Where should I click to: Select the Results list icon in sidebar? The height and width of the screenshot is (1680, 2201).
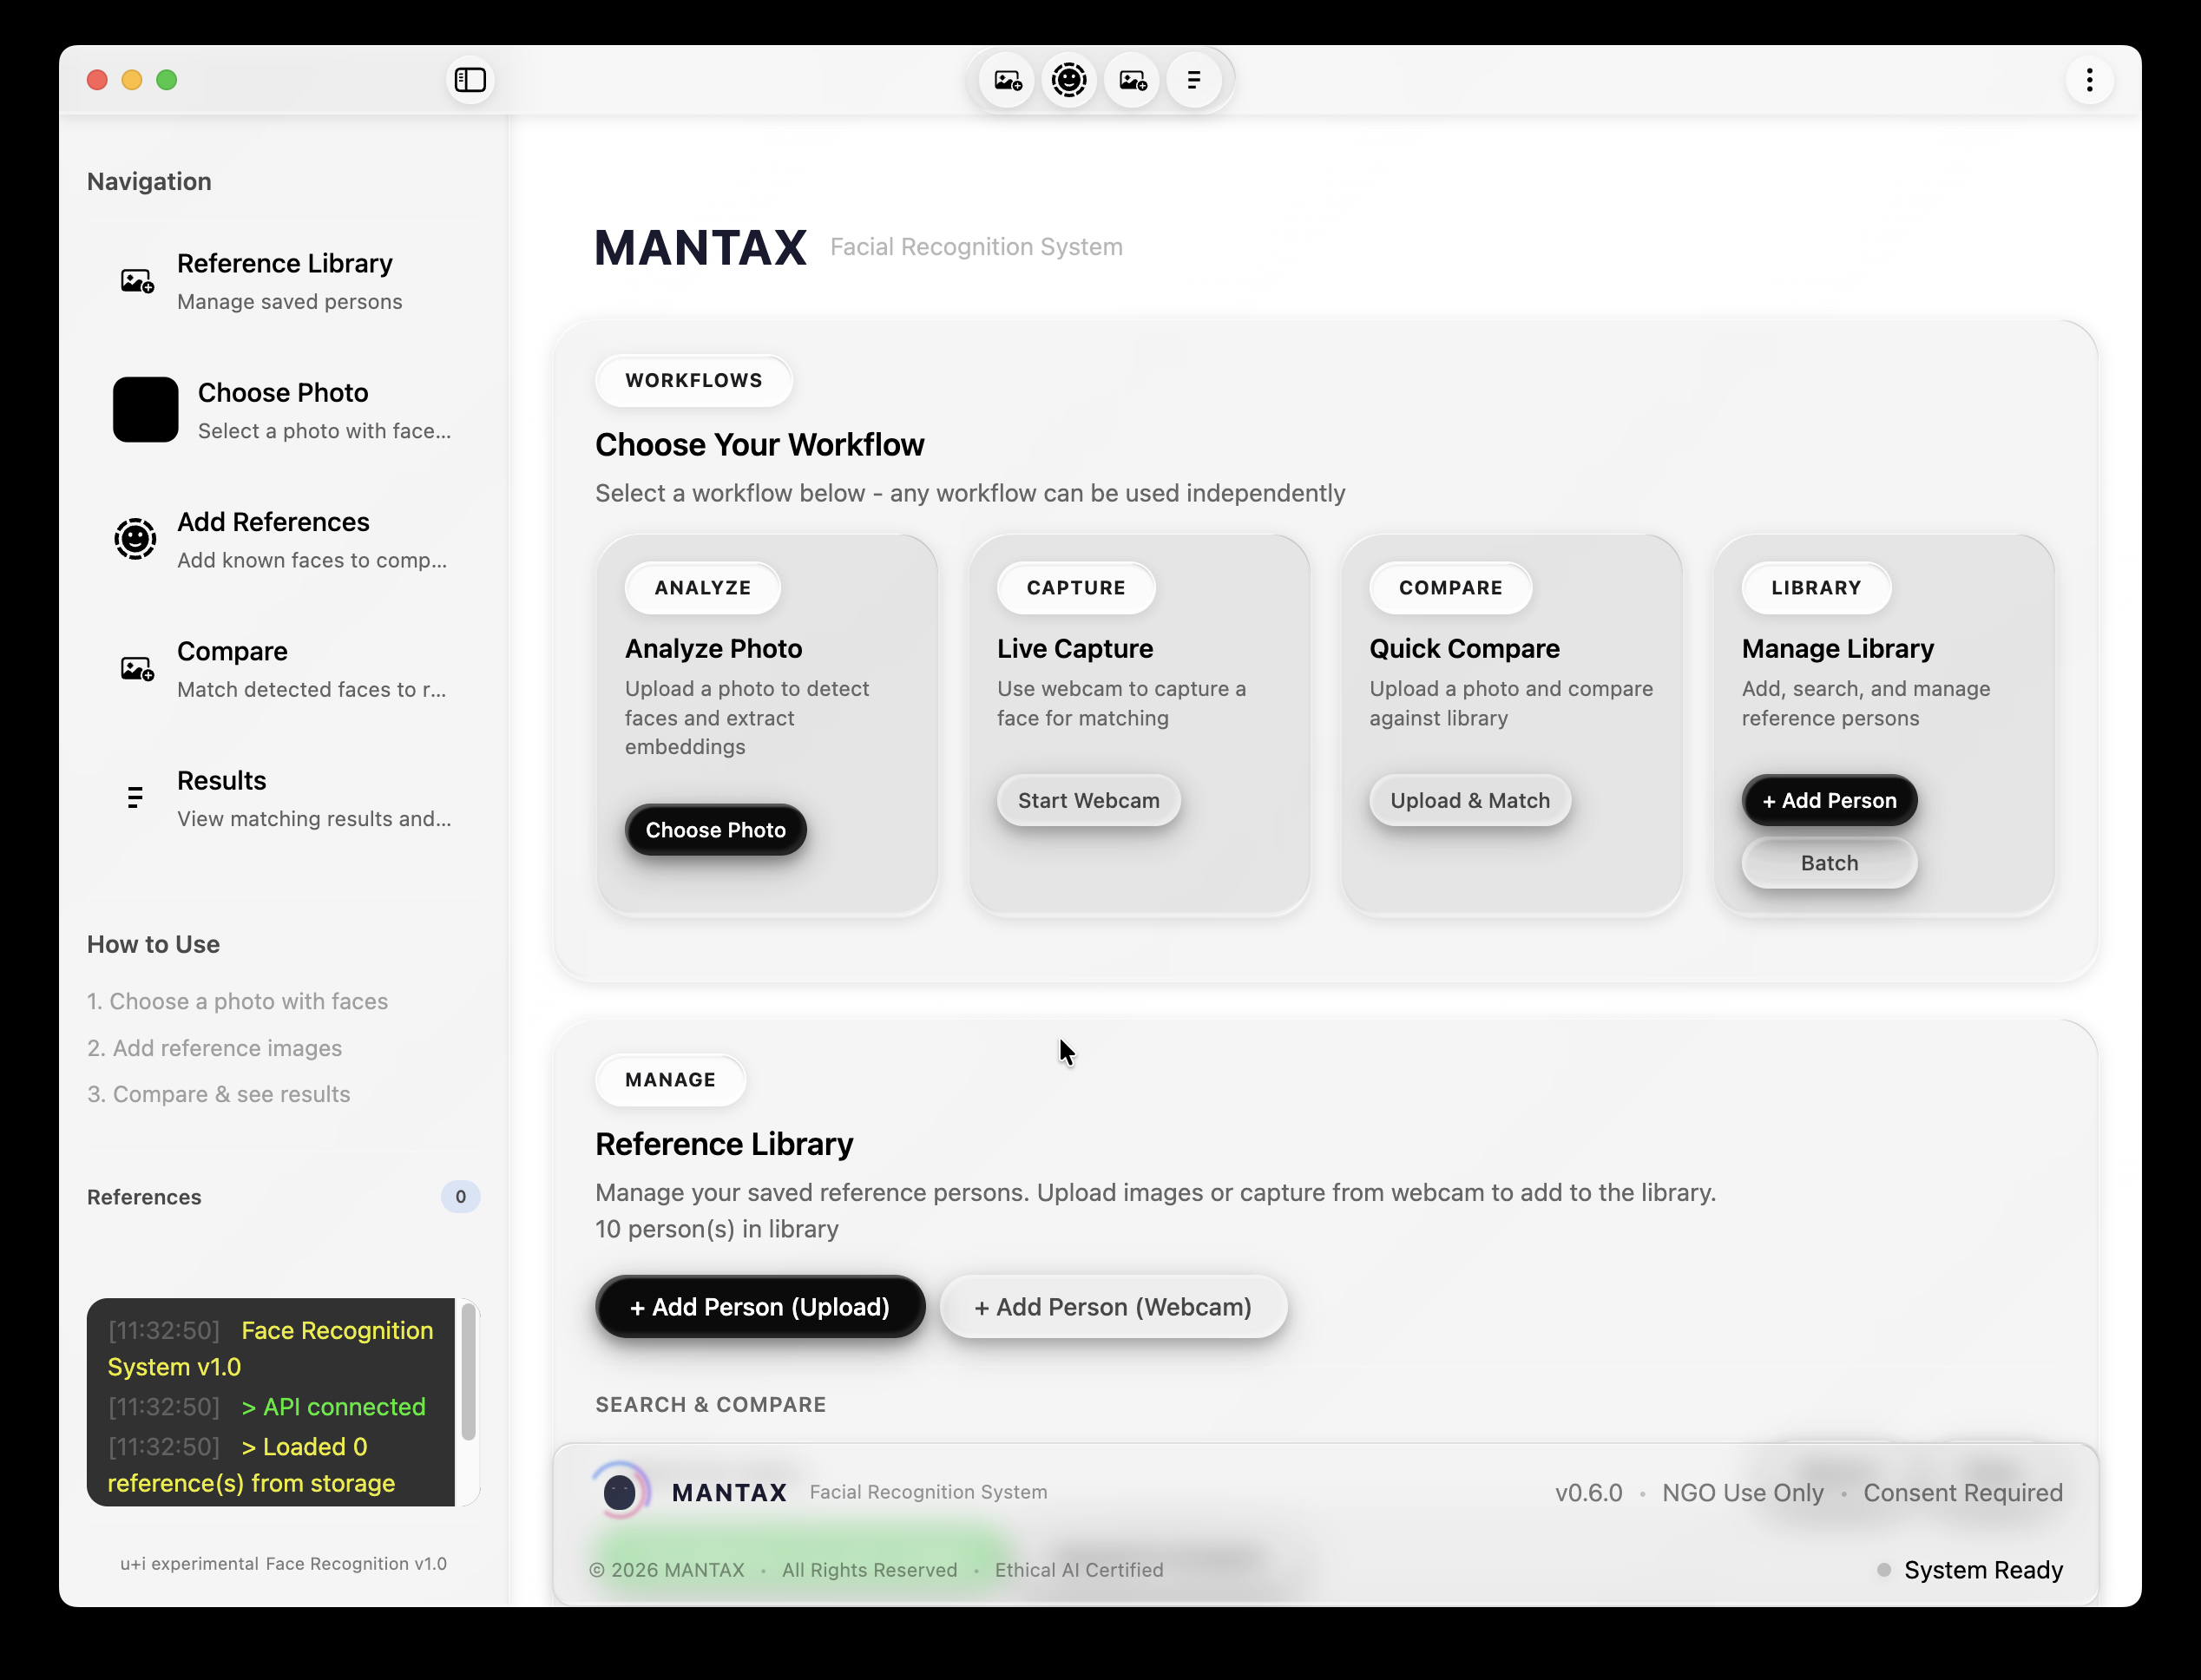coord(136,797)
